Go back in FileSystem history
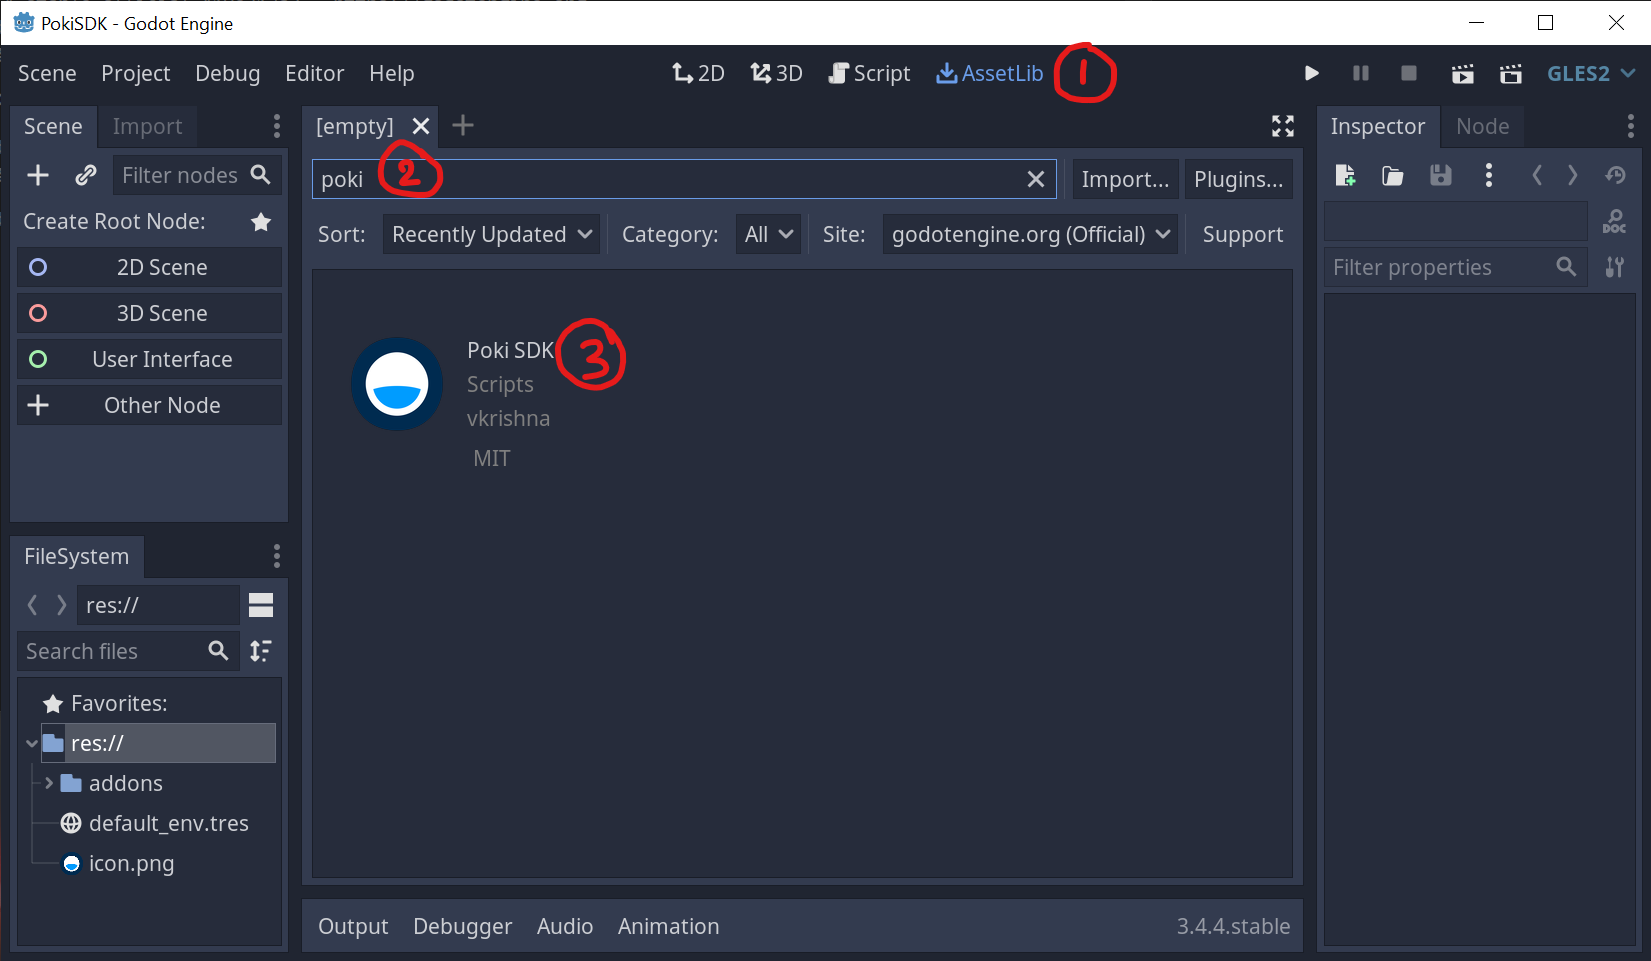This screenshot has height=961, width=1651. [33, 605]
